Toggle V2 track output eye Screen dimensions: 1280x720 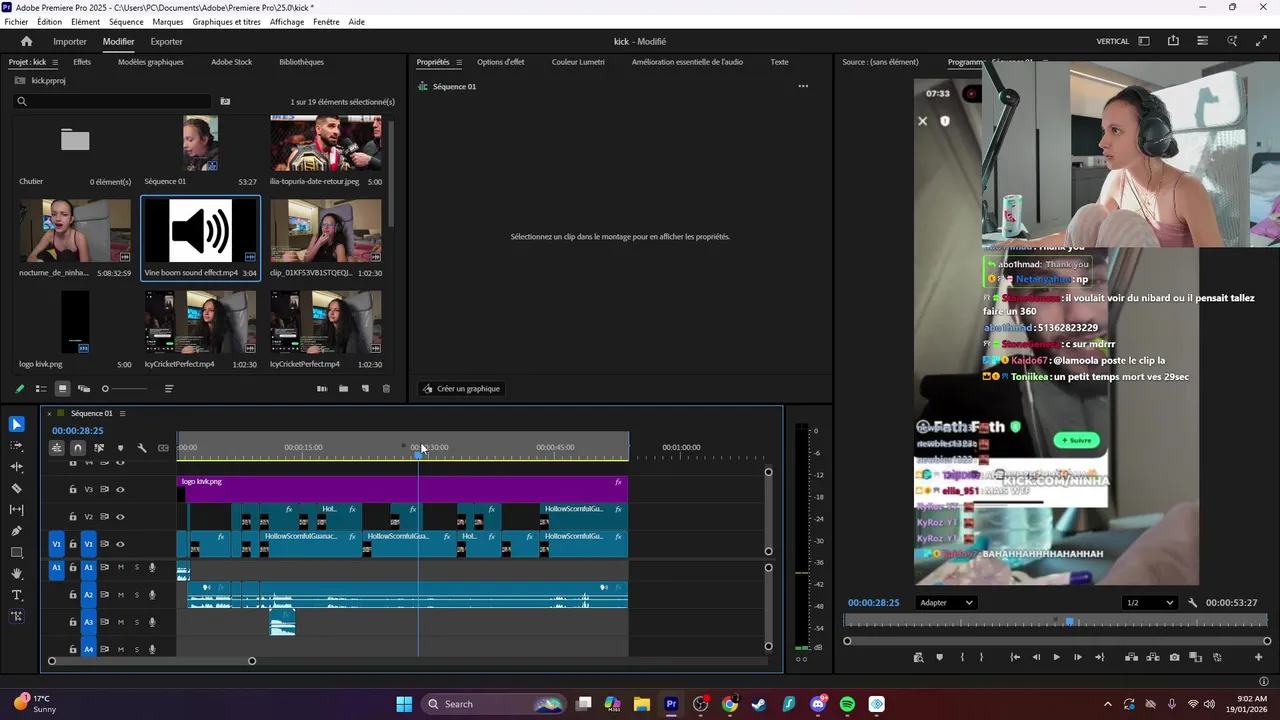[120, 517]
